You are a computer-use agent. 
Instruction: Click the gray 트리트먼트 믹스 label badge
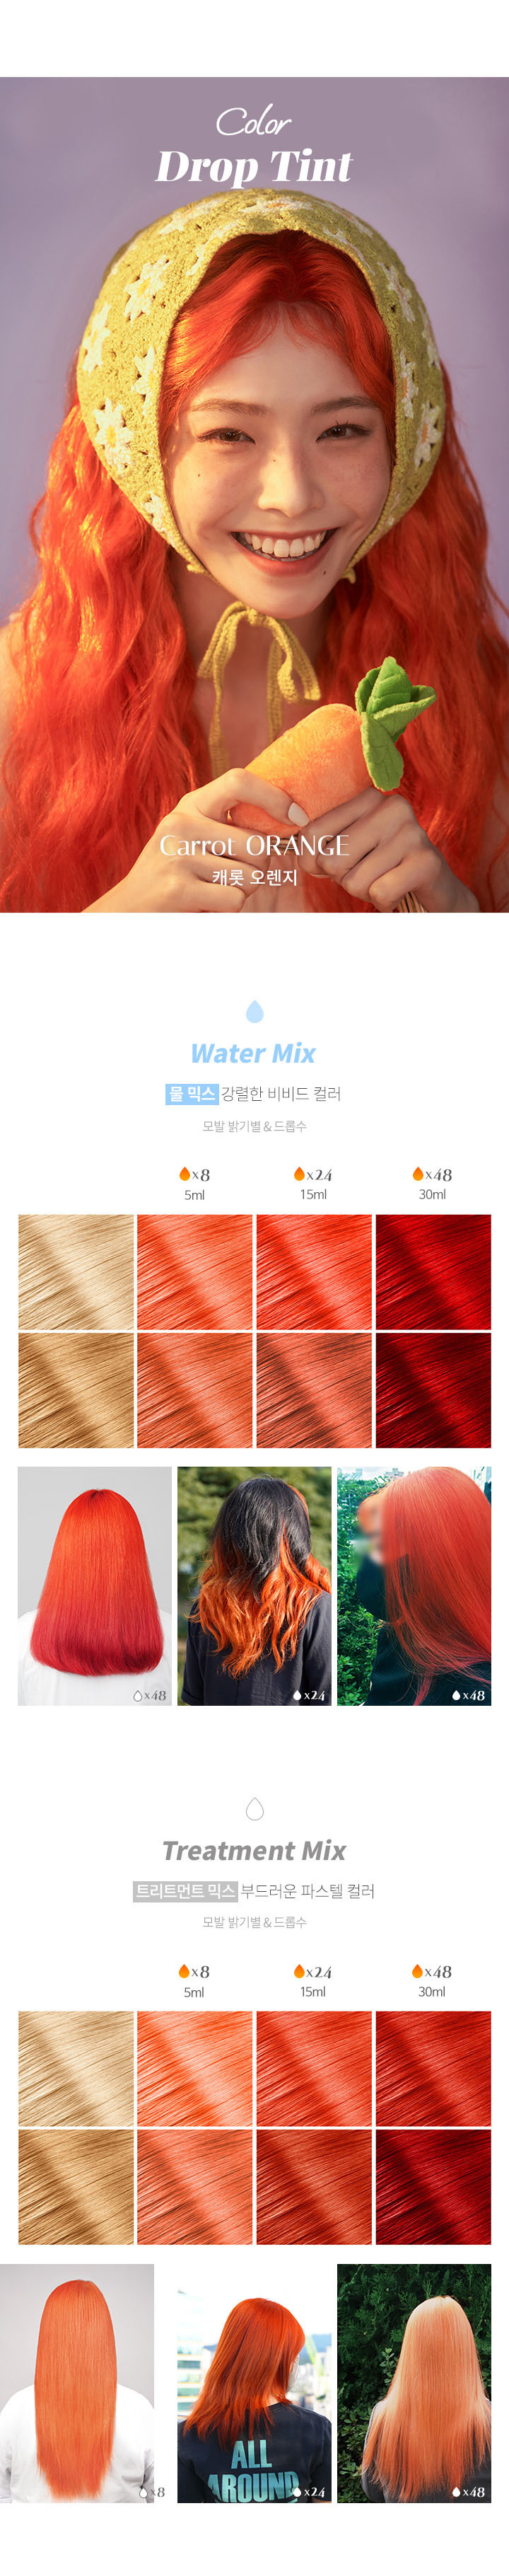pyautogui.click(x=185, y=1890)
